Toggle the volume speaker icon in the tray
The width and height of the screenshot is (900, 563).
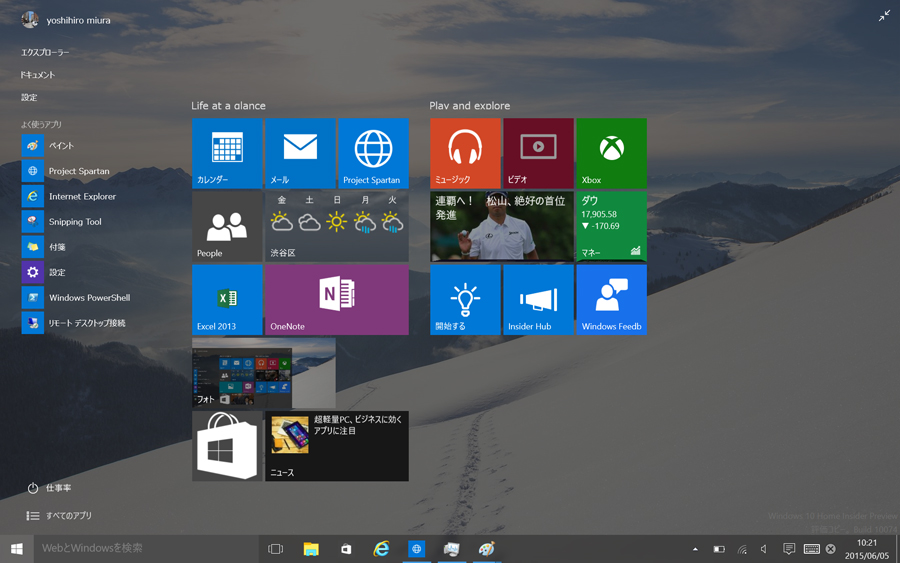pos(764,549)
